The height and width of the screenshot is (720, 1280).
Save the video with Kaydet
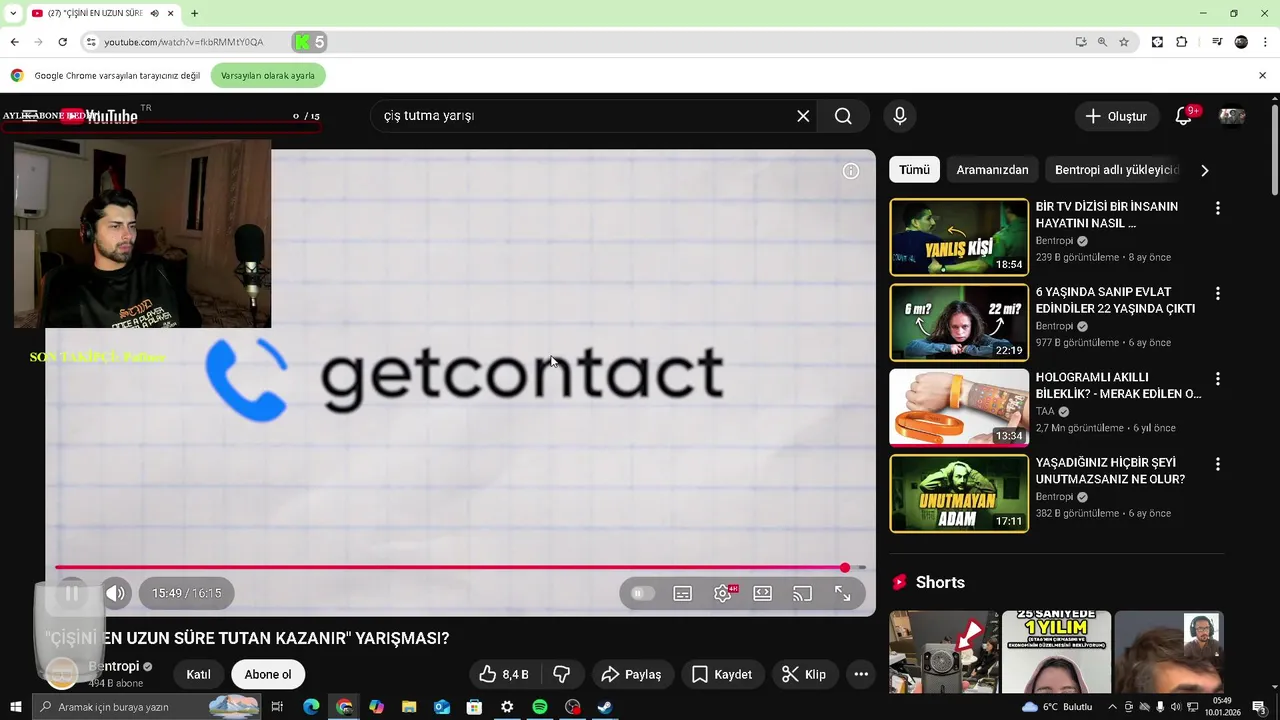pos(722,674)
